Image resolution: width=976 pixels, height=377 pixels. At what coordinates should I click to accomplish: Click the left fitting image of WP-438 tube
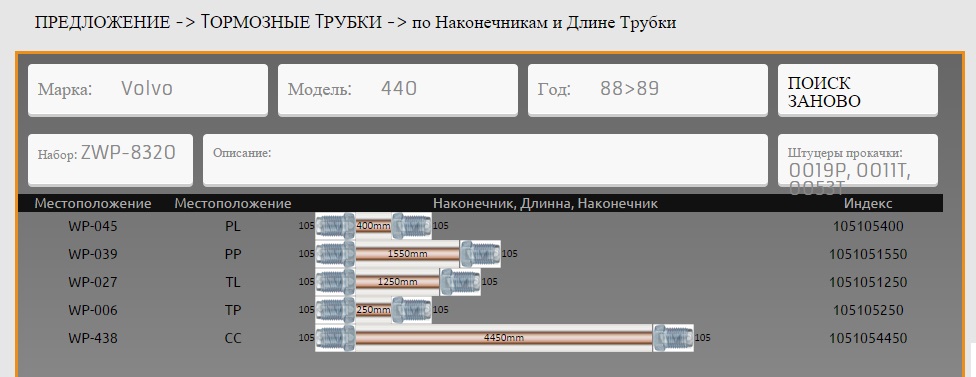tap(335, 338)
